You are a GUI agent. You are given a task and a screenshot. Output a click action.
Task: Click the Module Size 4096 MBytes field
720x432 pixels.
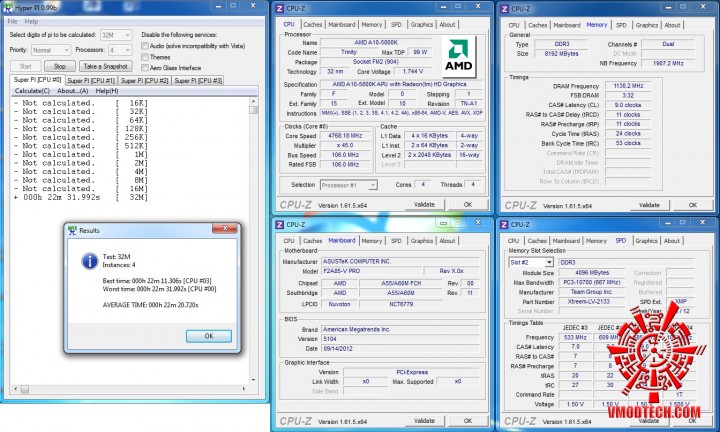591,272
